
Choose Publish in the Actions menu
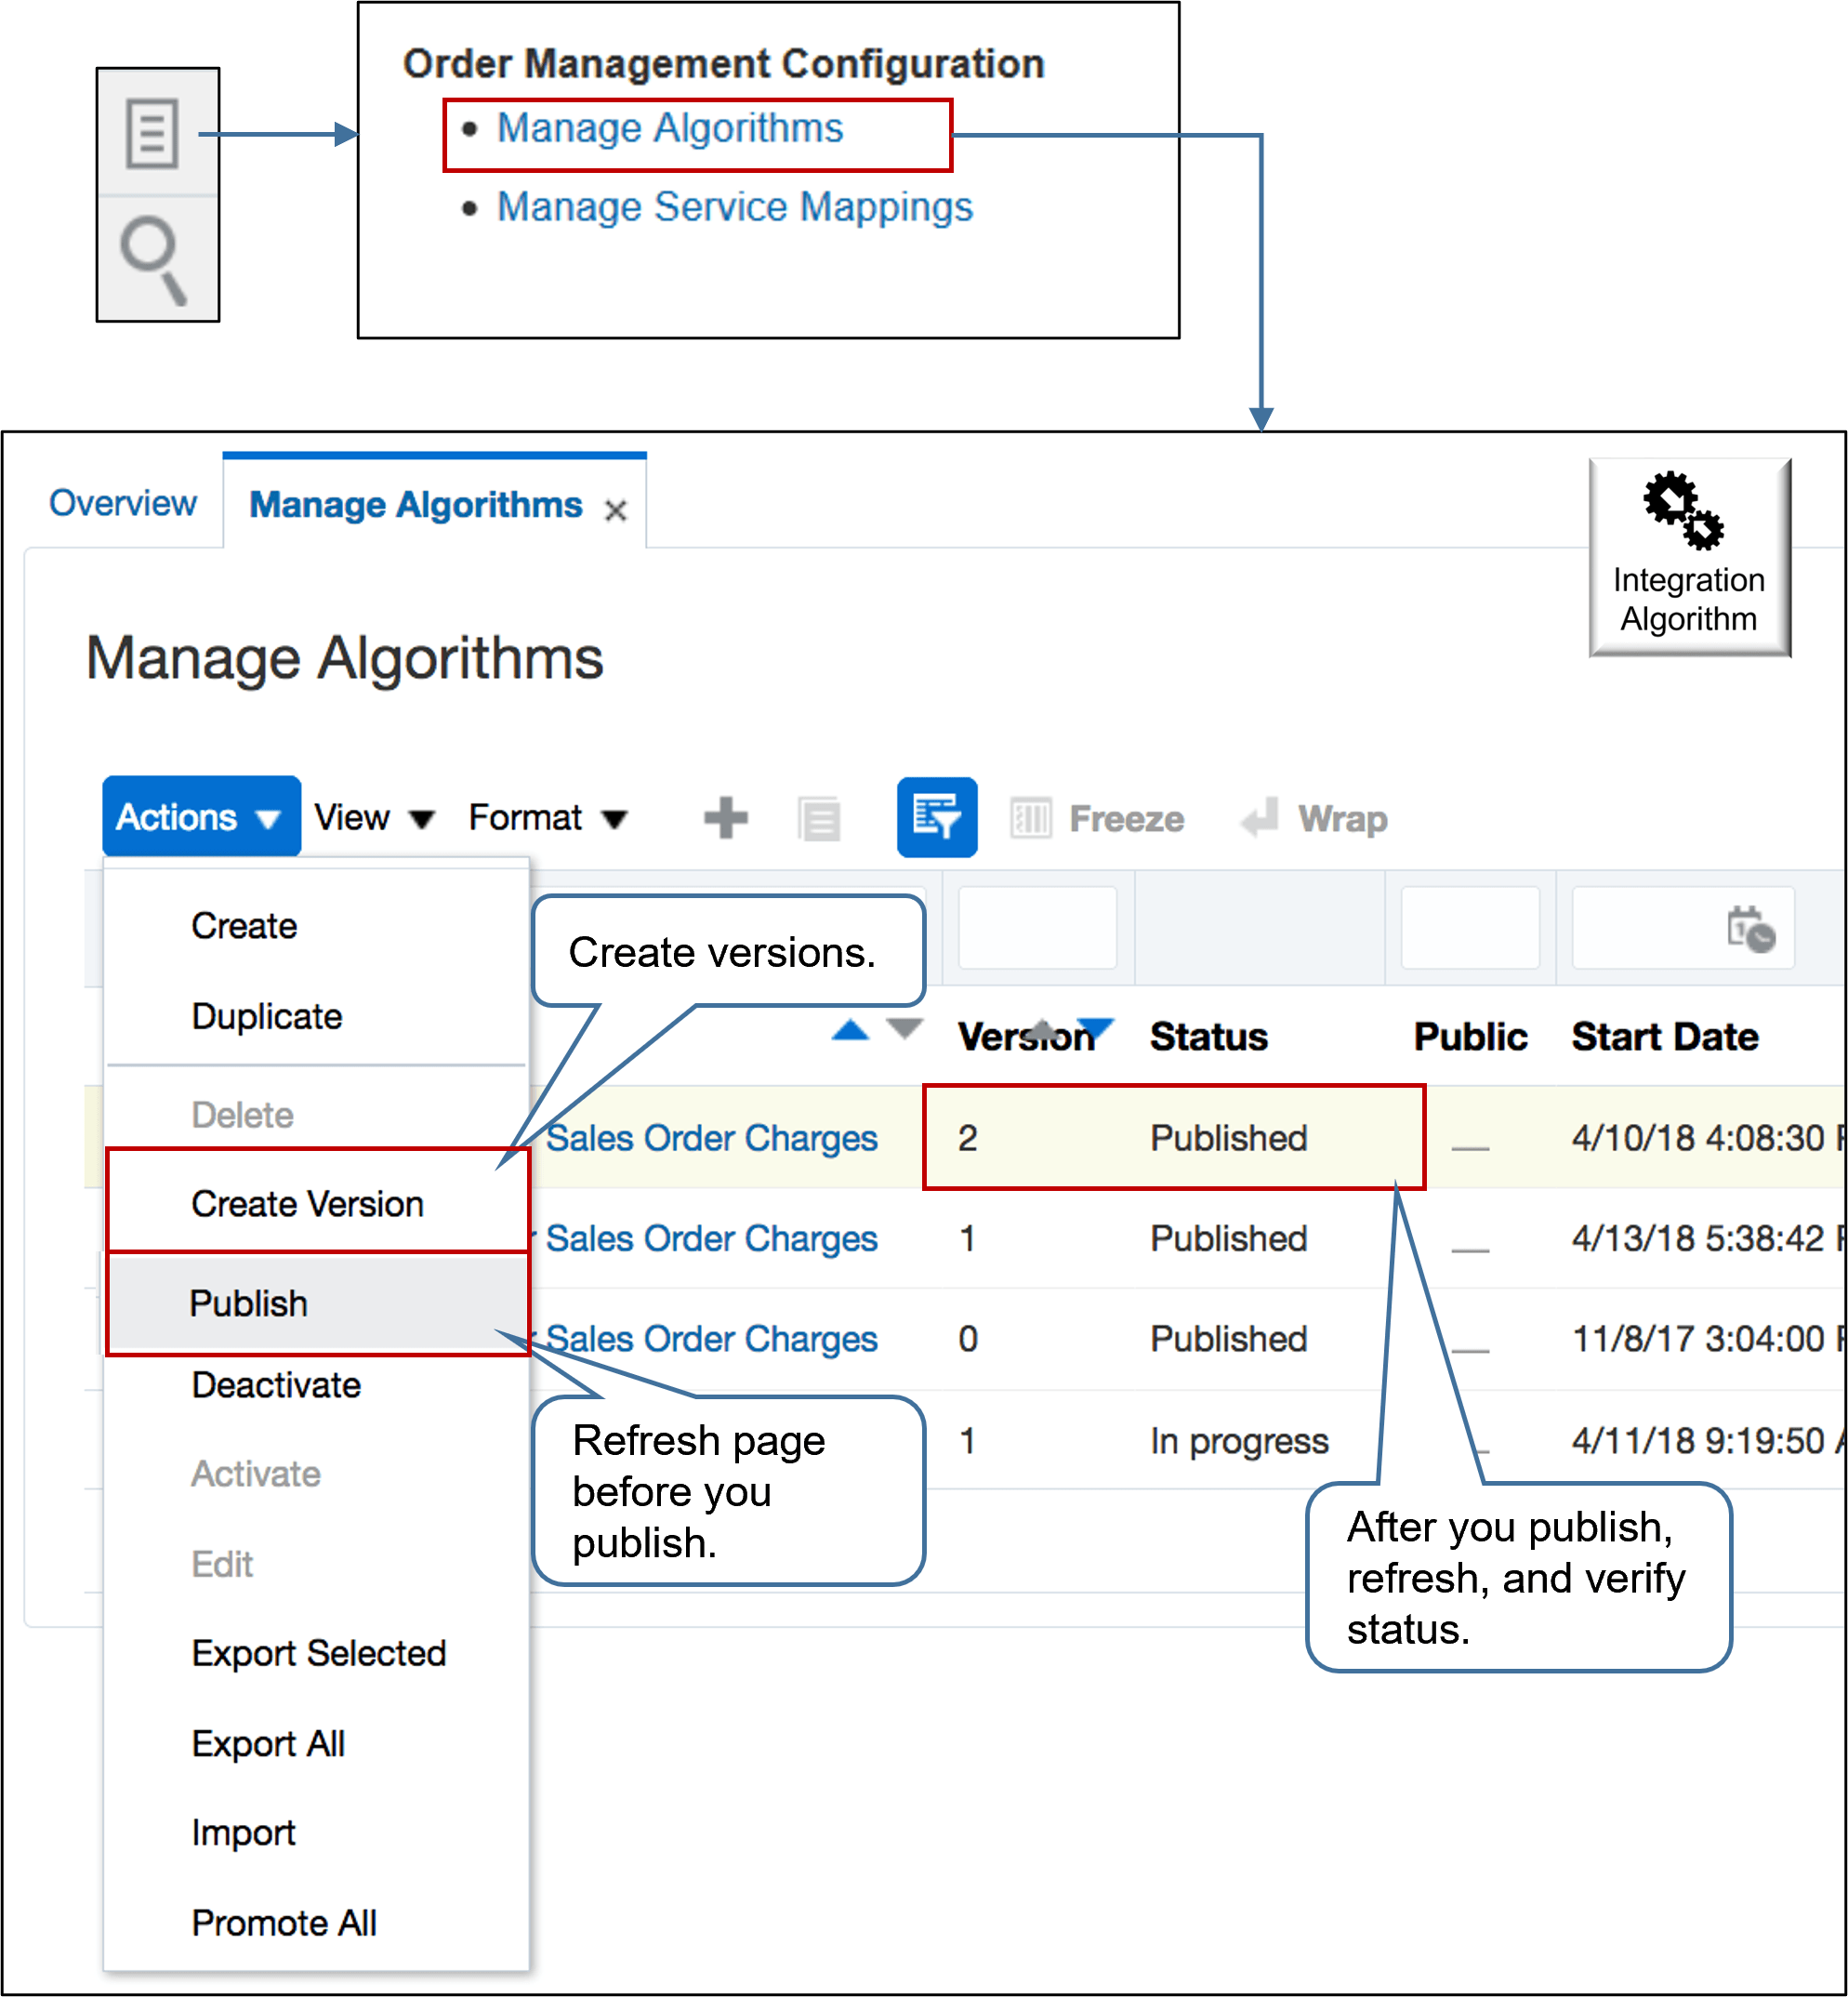pos(248,1303)
